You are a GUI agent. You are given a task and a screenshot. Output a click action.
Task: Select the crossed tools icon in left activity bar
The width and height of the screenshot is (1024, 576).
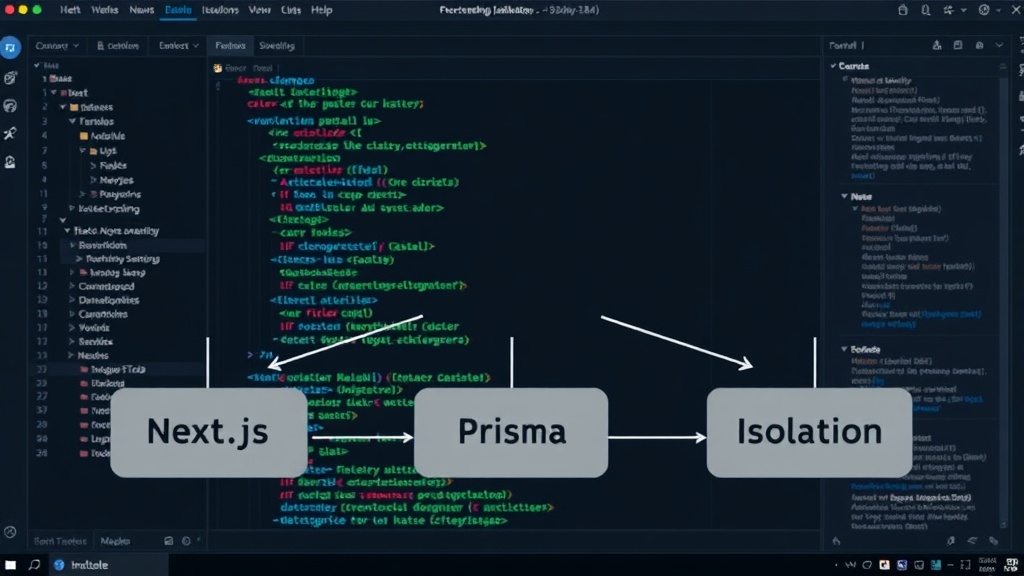[10, 133]
